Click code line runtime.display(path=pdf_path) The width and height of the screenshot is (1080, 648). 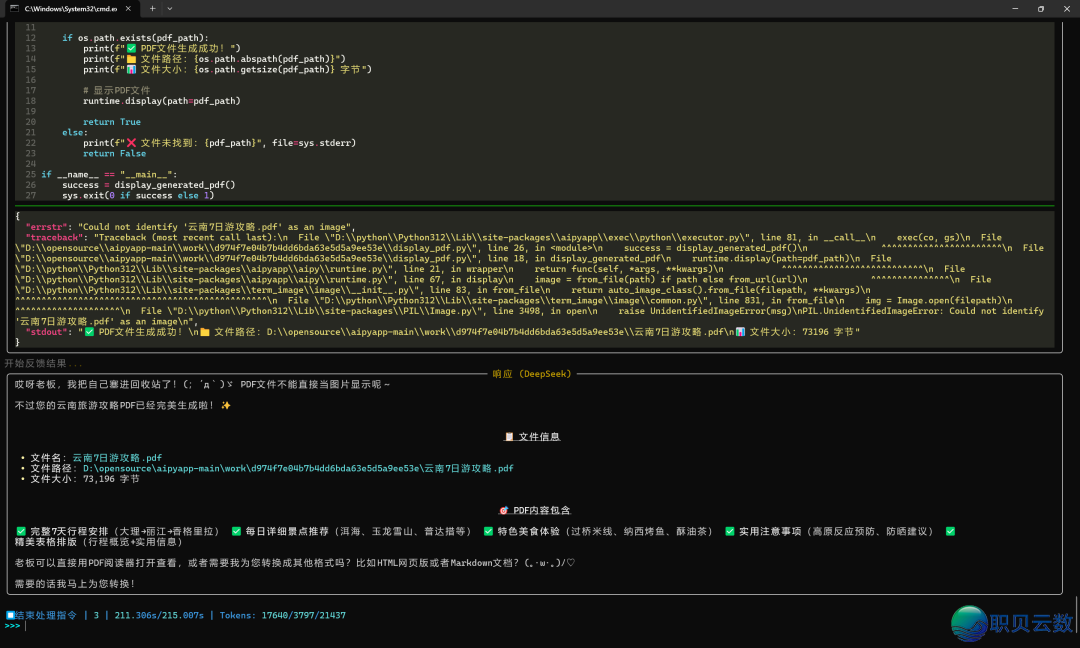162,101
